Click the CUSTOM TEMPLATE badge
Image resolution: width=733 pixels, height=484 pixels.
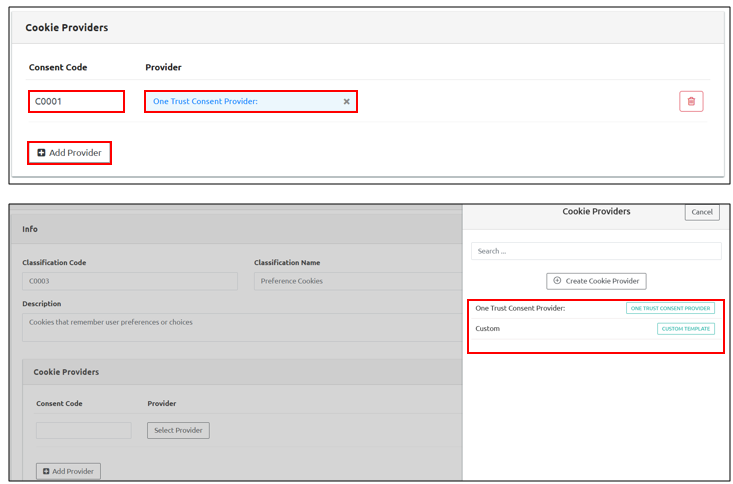tap(685, 328)
